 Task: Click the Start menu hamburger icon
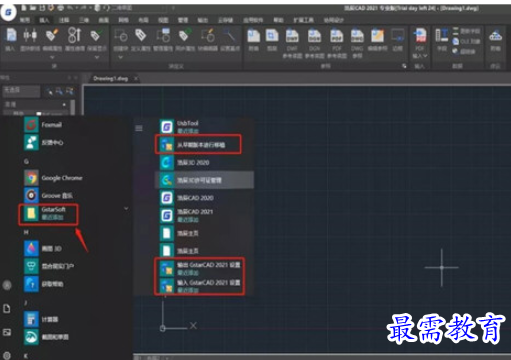[x=139, y=128]
